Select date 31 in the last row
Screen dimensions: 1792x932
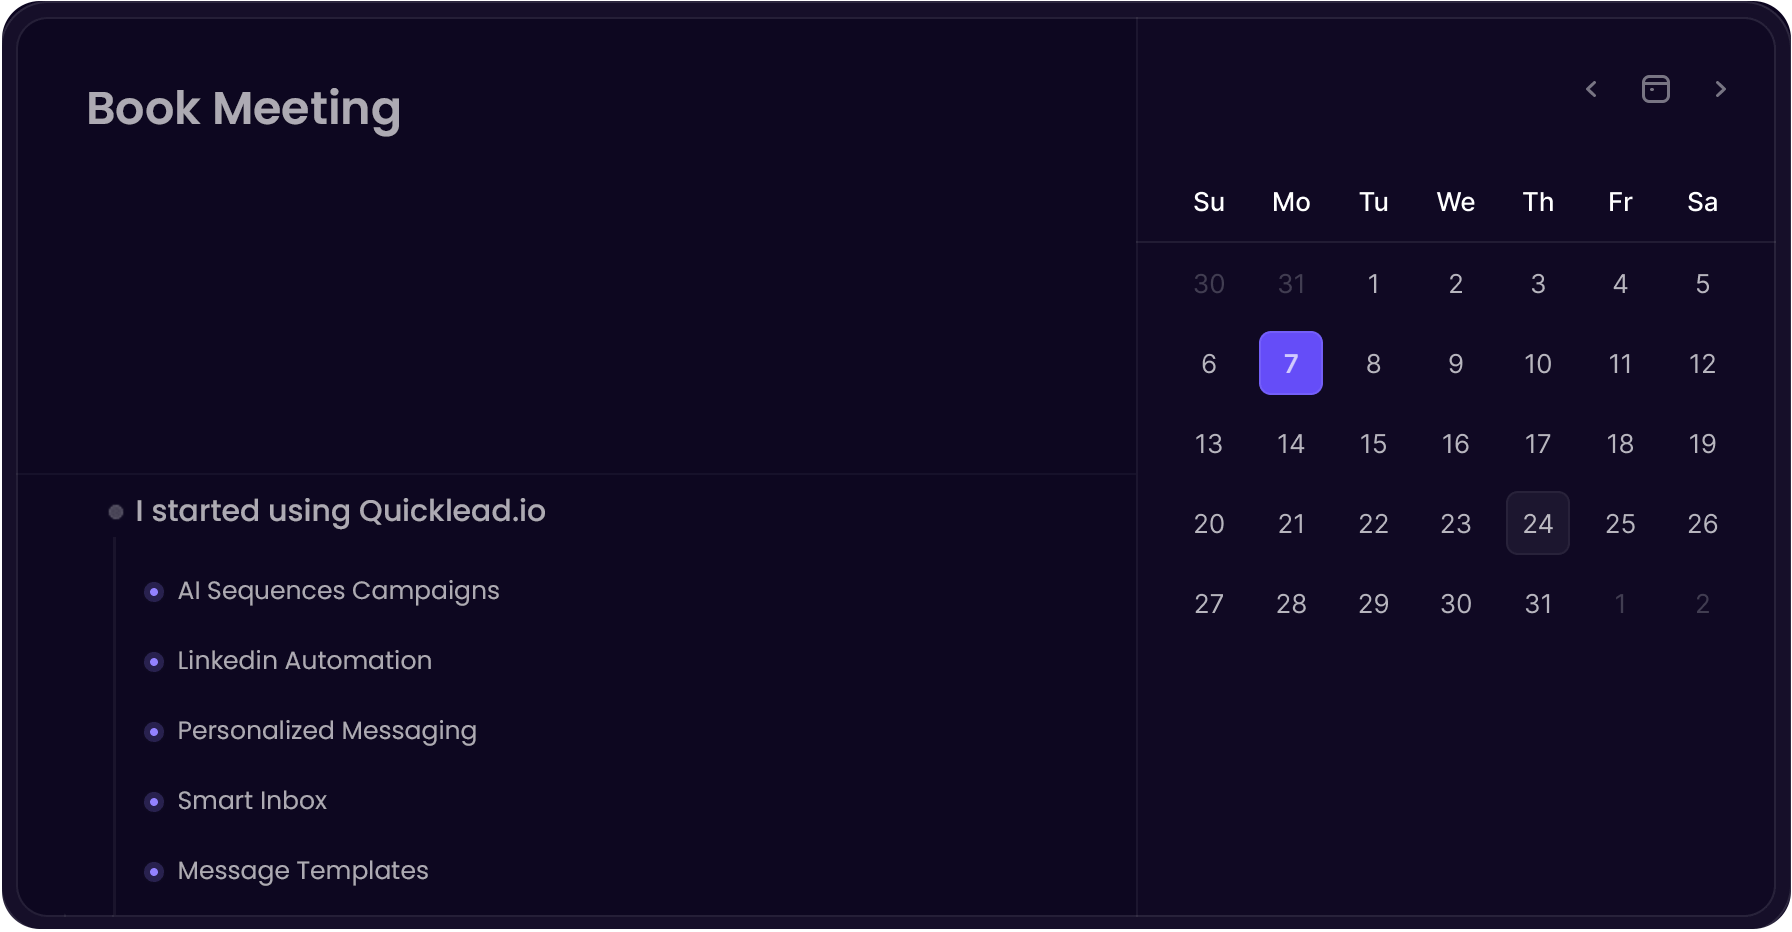1537,603
